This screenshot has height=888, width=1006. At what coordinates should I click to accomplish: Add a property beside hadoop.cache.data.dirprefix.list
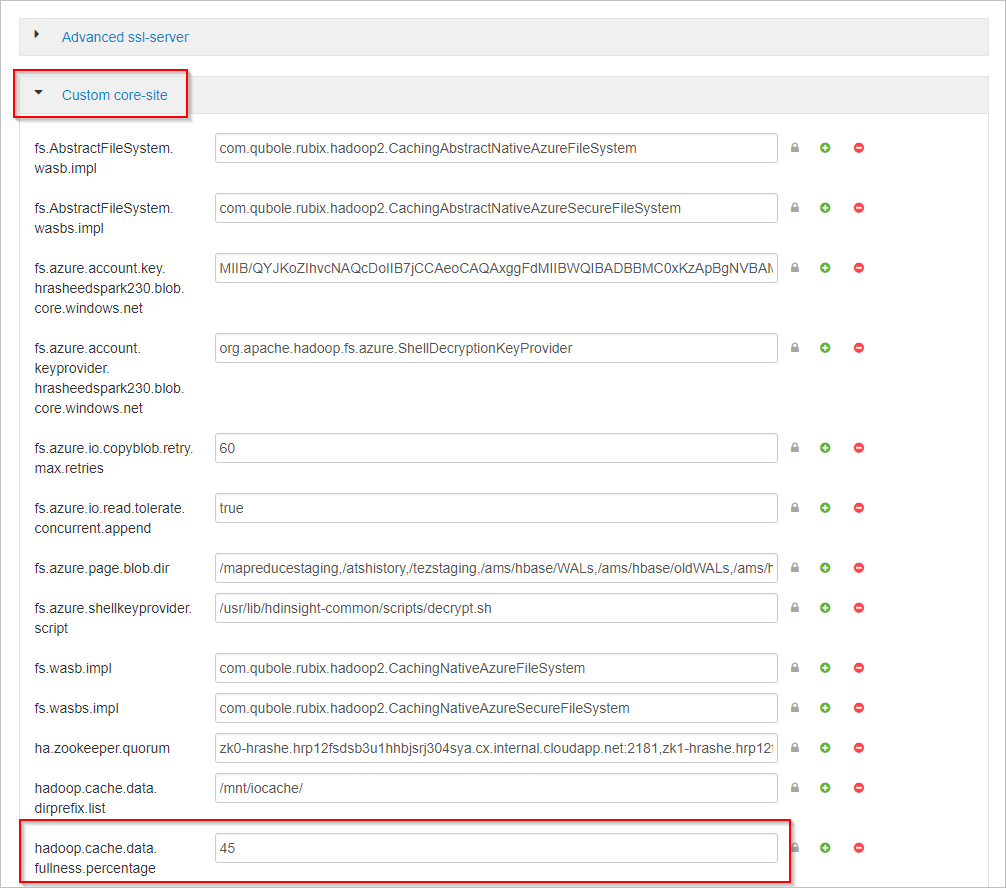(824, 787)
